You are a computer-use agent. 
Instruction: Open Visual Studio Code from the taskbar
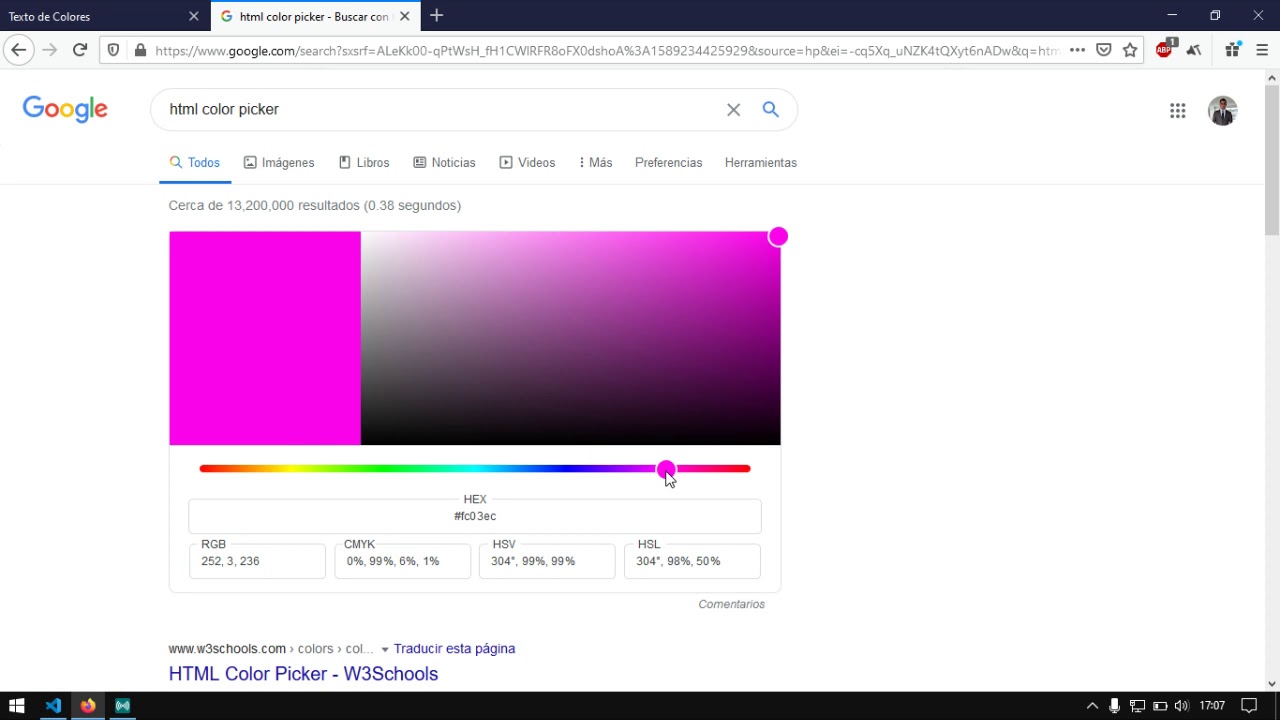tap(53, 706)
